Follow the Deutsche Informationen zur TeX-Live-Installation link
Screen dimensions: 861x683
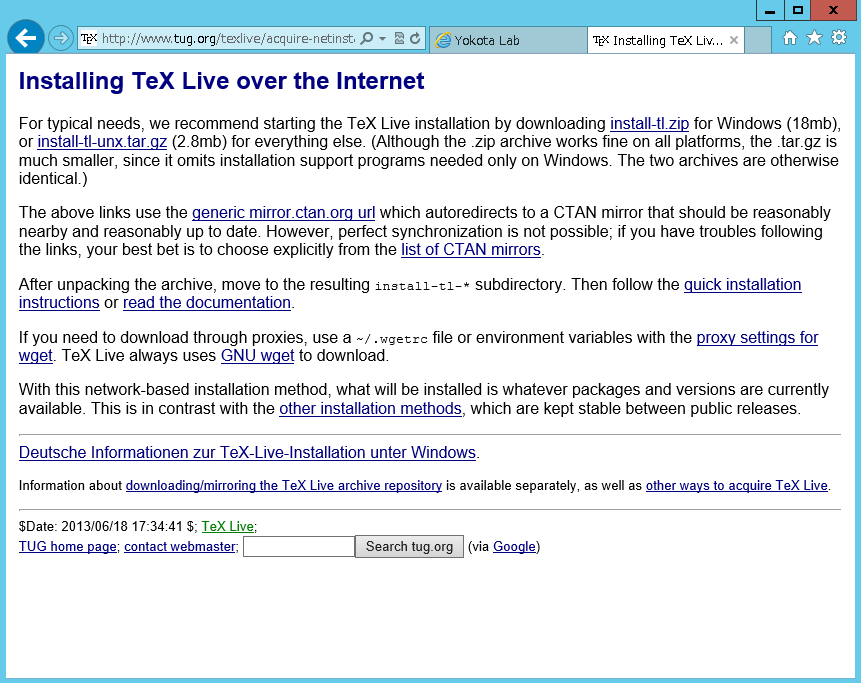247,453
